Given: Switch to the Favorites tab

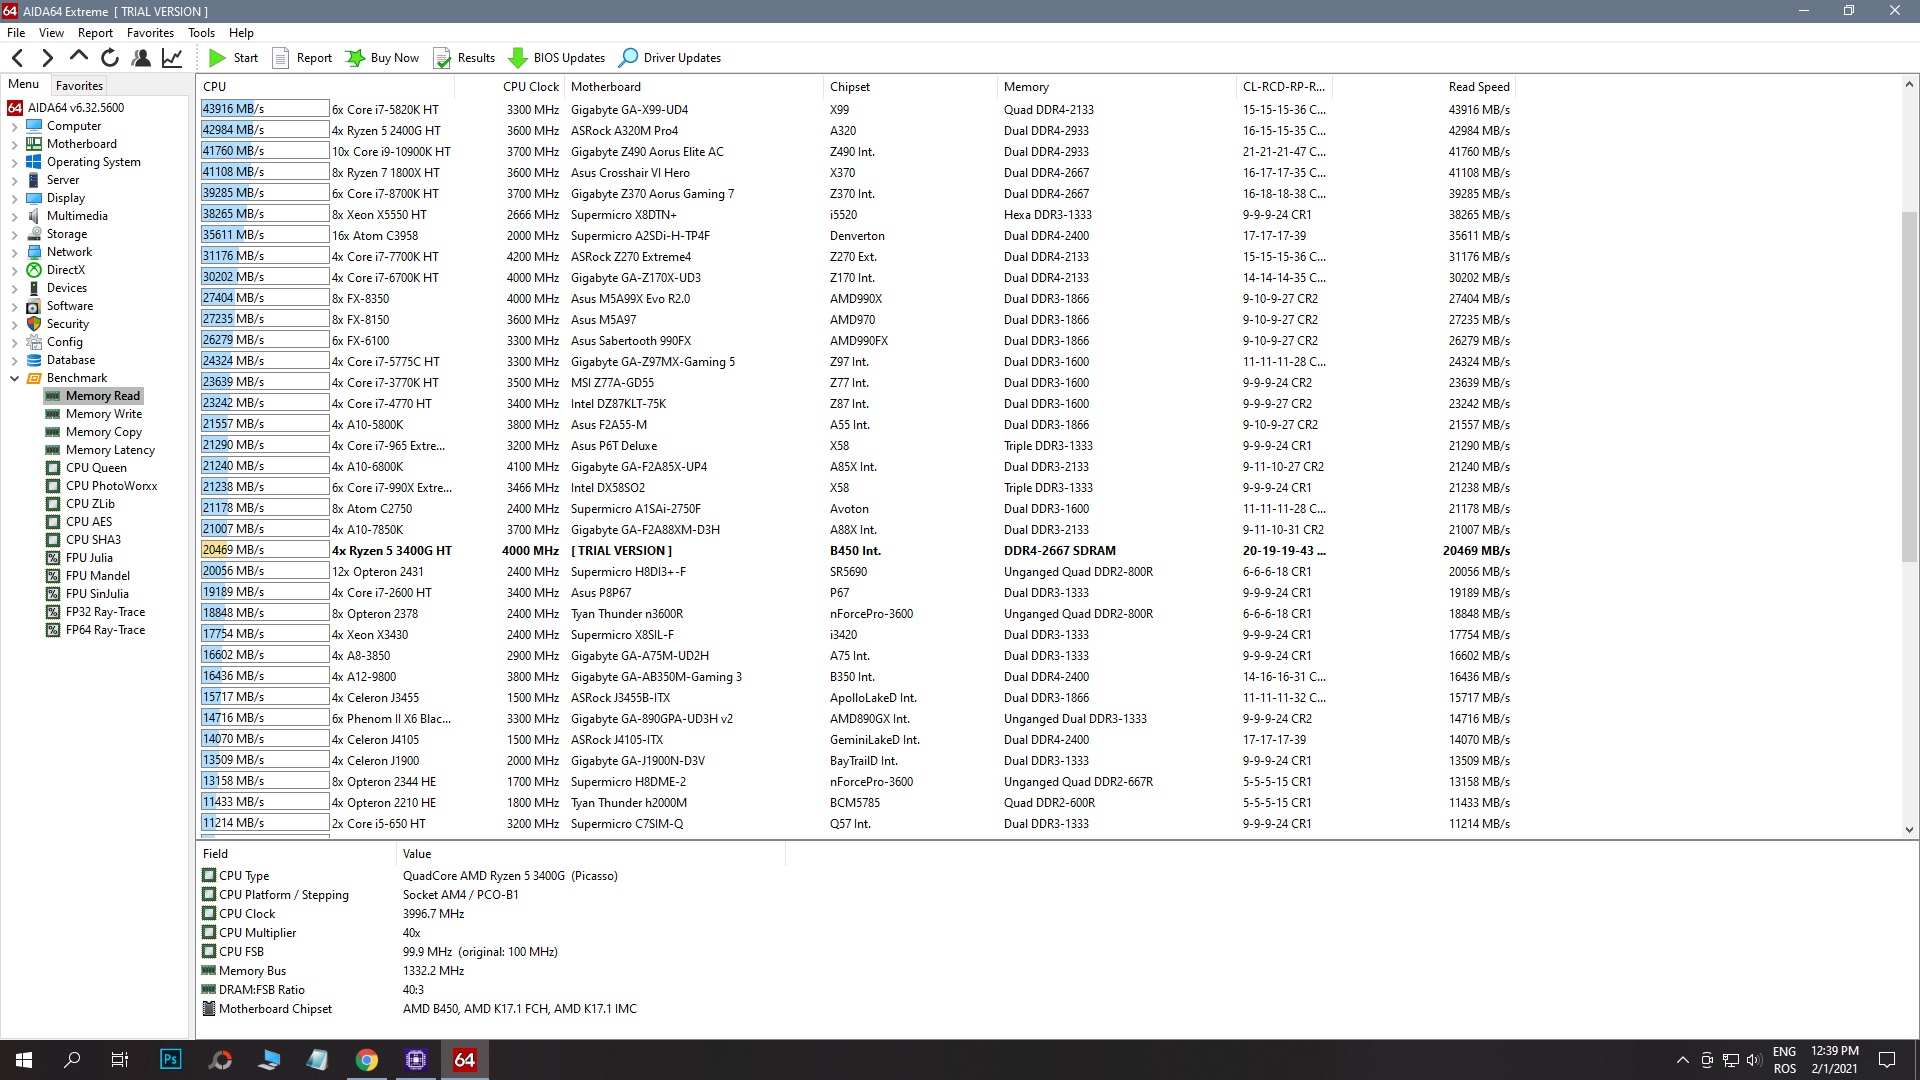Looking at the screenshot, I should point(79,85).
